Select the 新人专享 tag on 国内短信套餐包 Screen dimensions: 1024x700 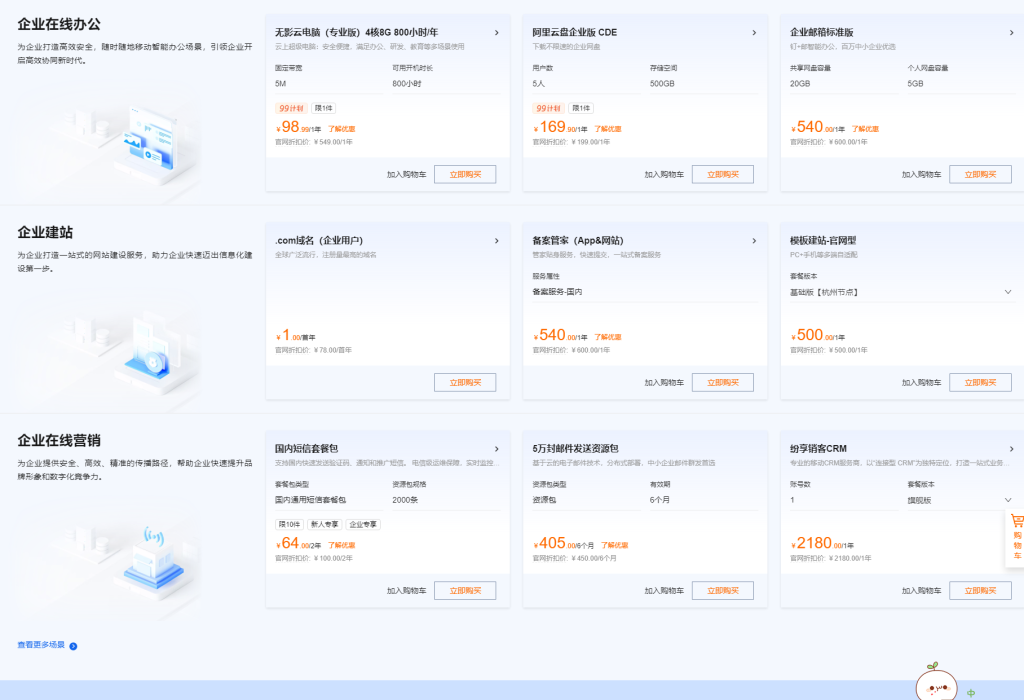pyautogui.click(x=323, y=523)
